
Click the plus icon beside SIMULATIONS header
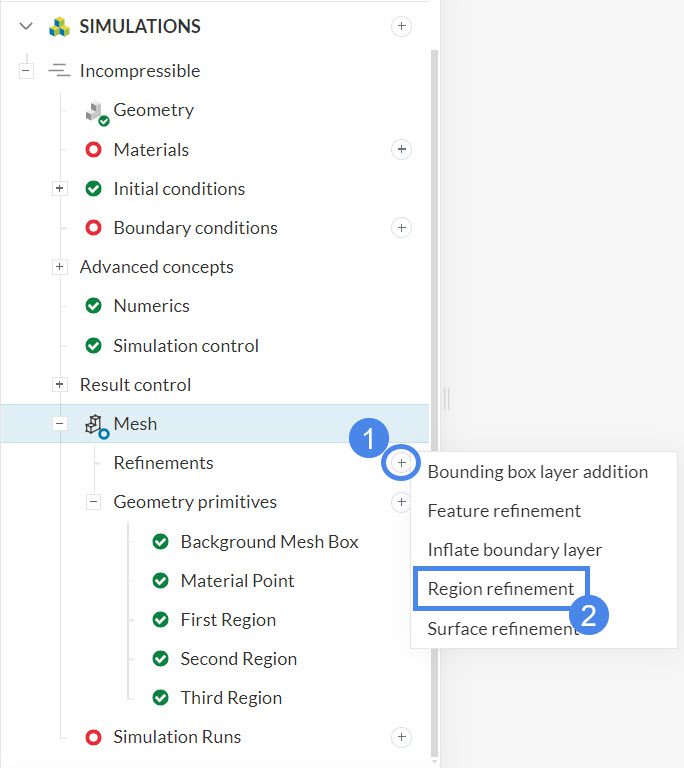point(401,27)
